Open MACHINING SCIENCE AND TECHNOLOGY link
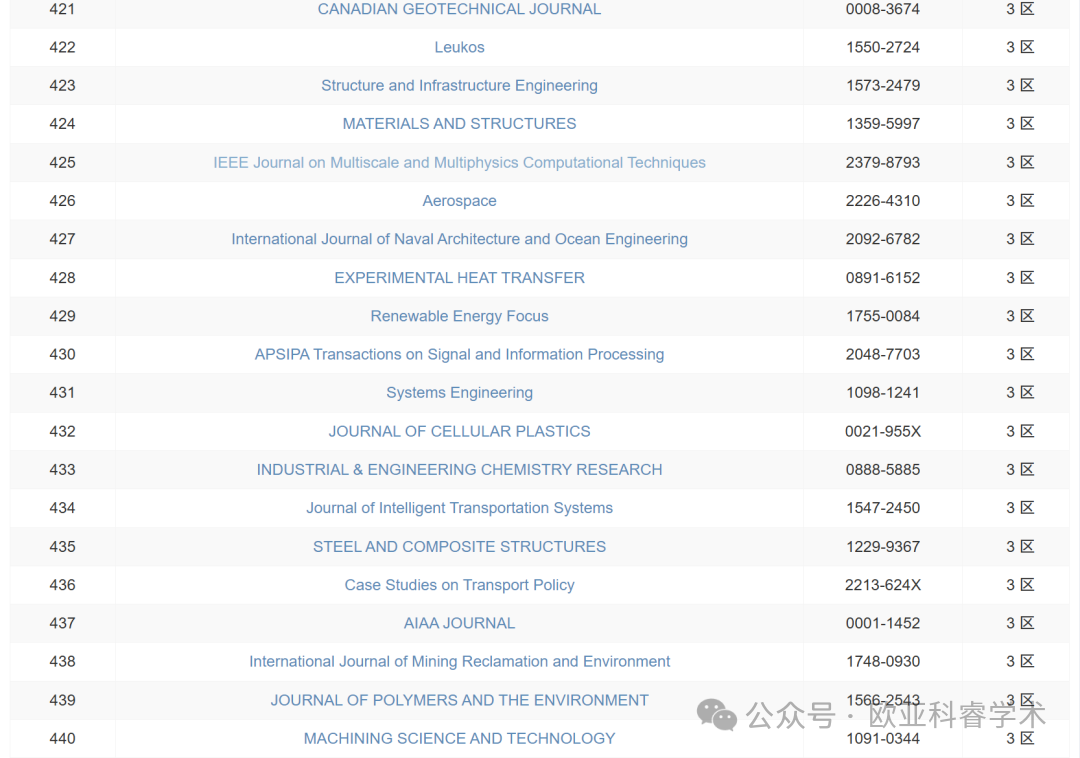 pos(459,739)
